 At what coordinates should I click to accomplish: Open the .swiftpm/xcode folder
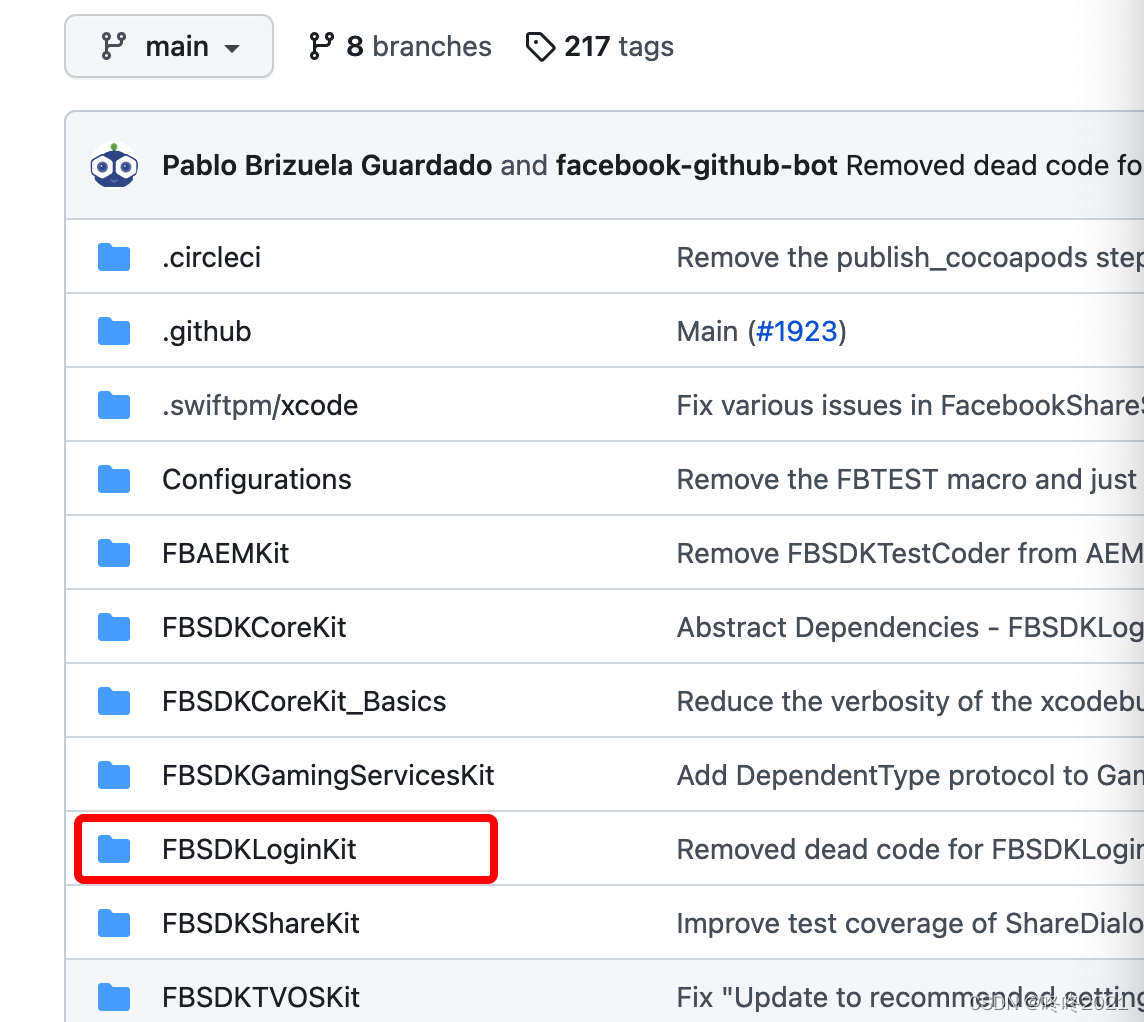coord(260,406)
